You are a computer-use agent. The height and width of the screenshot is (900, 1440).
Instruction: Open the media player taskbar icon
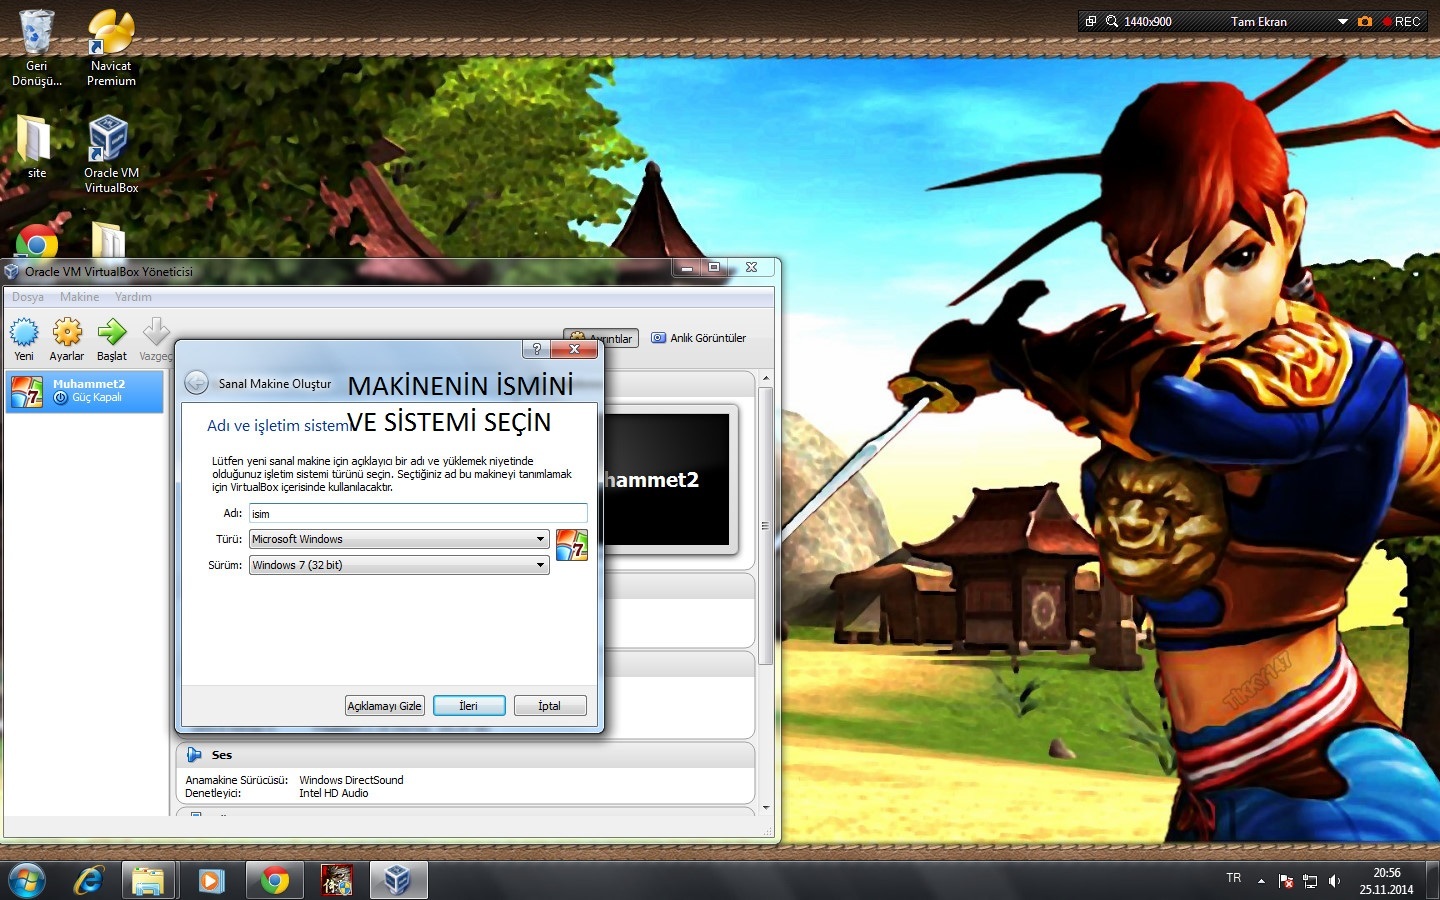click(x=211, y=881)
